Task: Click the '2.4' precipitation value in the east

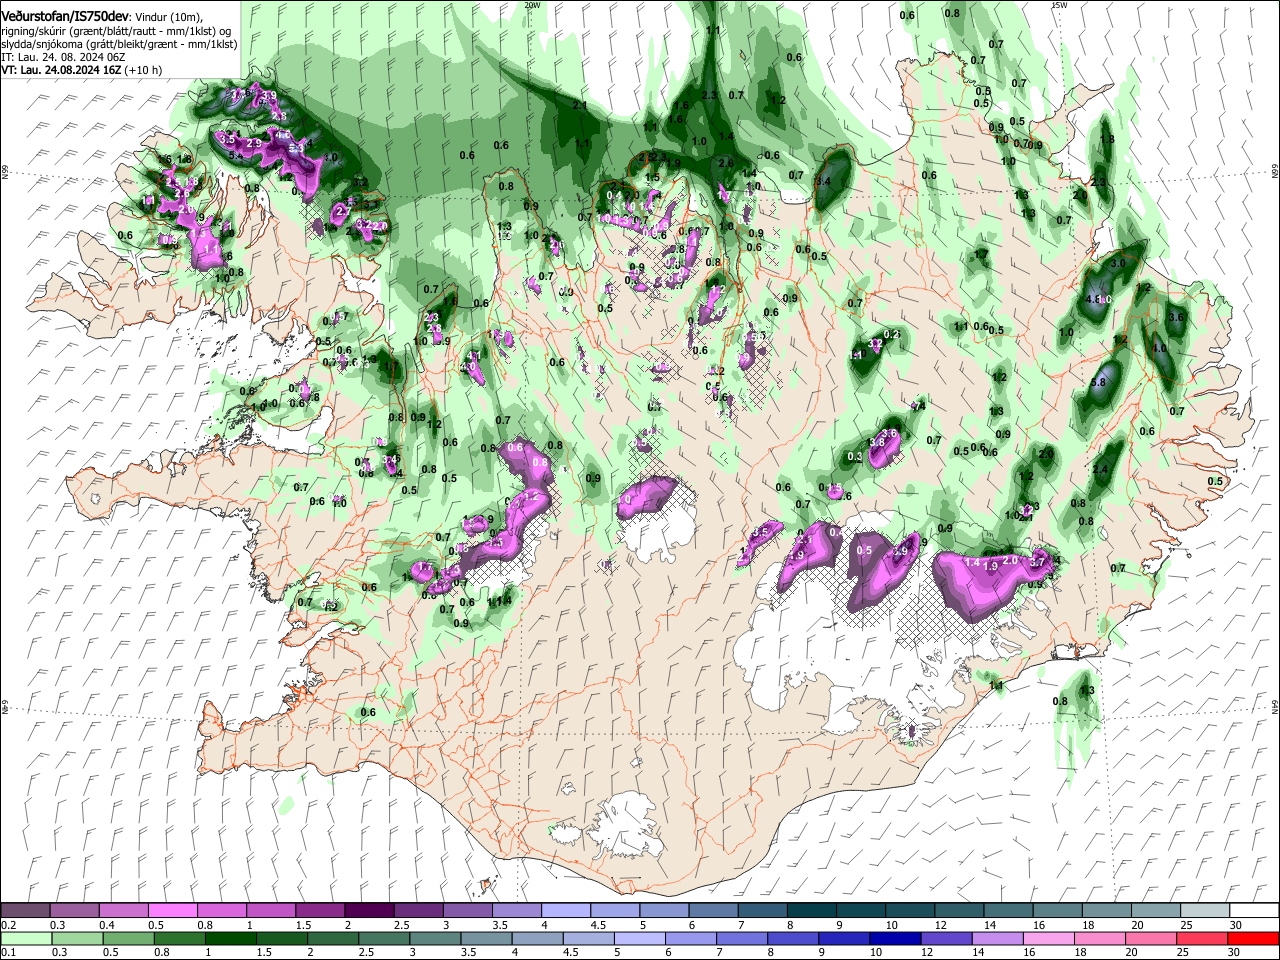Action: coord(1101,470)
